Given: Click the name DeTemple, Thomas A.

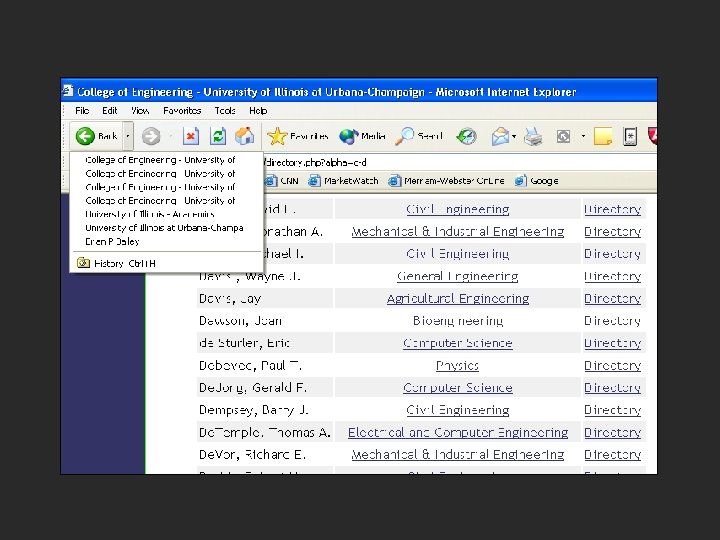Looking at the screenshot, I should [x=264, y=433].
